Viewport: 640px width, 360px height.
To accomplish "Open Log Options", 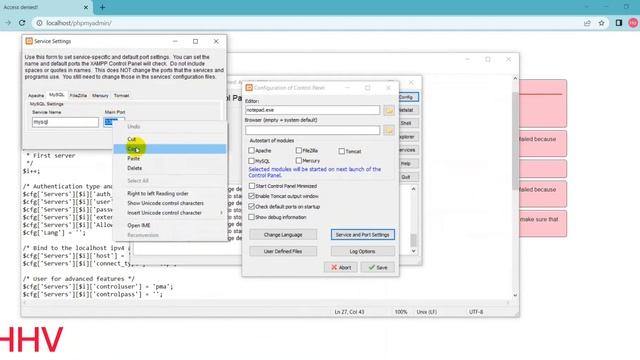I will pyautogui.click(x=362, y=251).
